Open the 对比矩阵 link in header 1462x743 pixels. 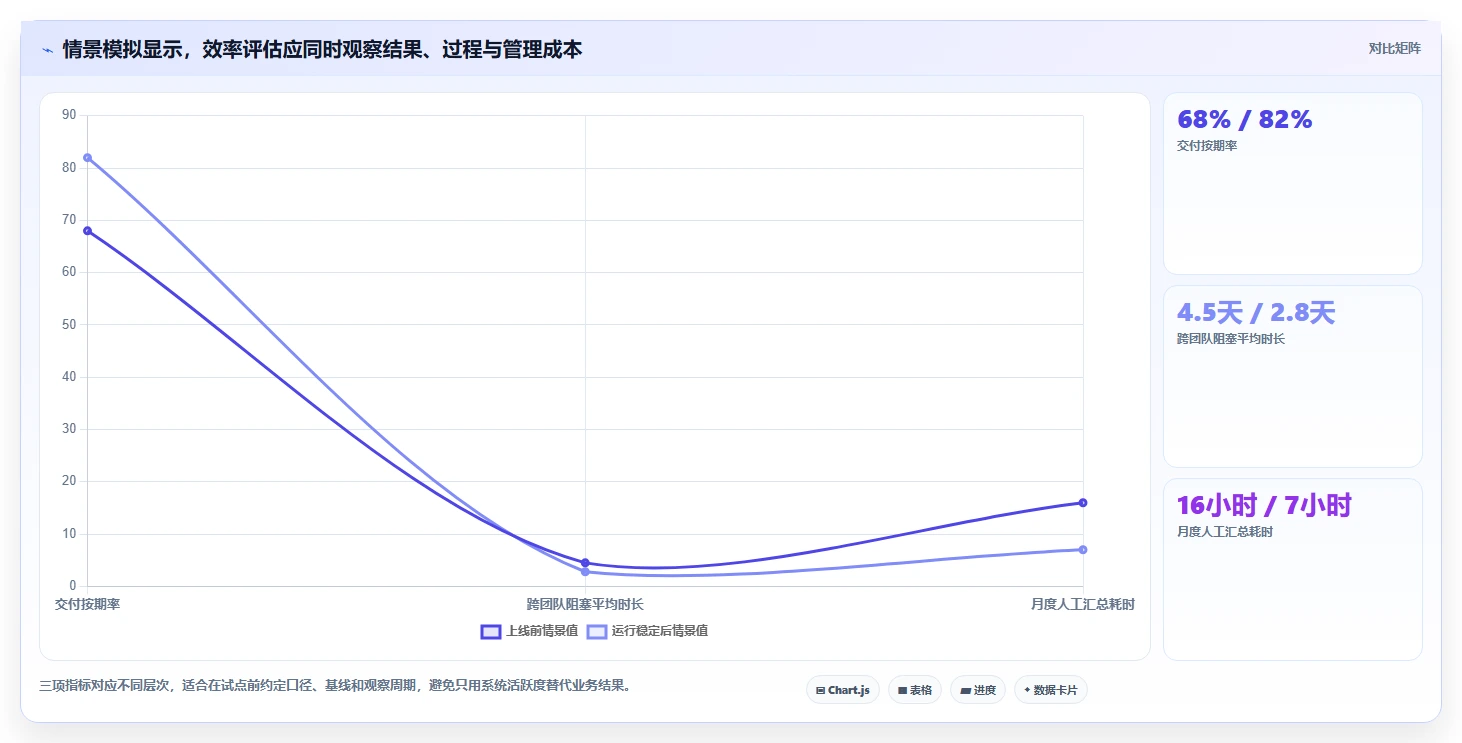[x=1394, y=48]
